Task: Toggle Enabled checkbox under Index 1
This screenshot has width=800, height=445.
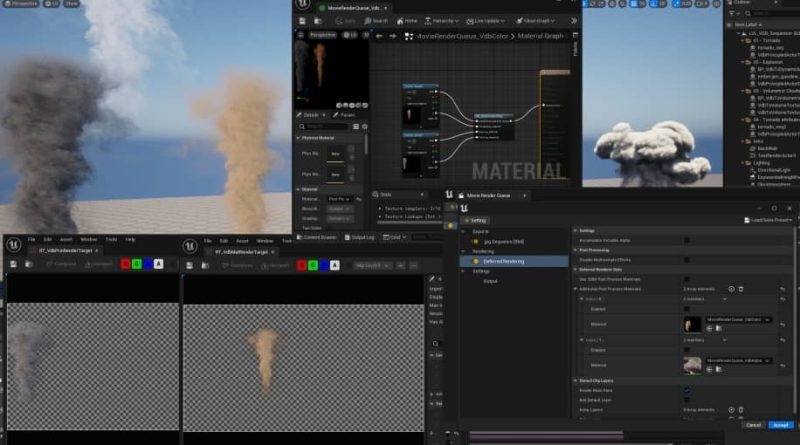Action: pos(687,350)
